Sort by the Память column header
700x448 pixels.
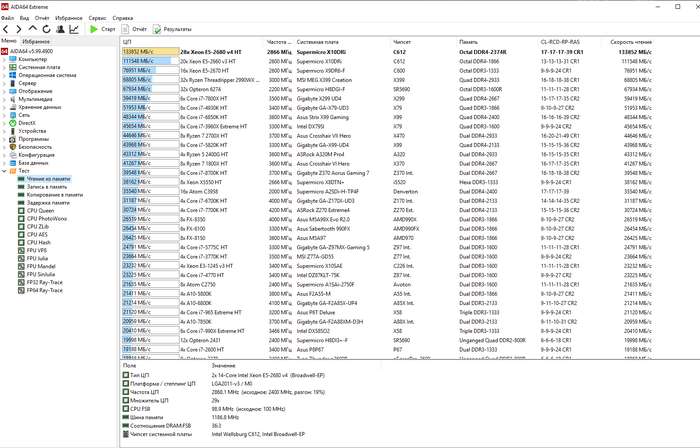tap(497, 42)
